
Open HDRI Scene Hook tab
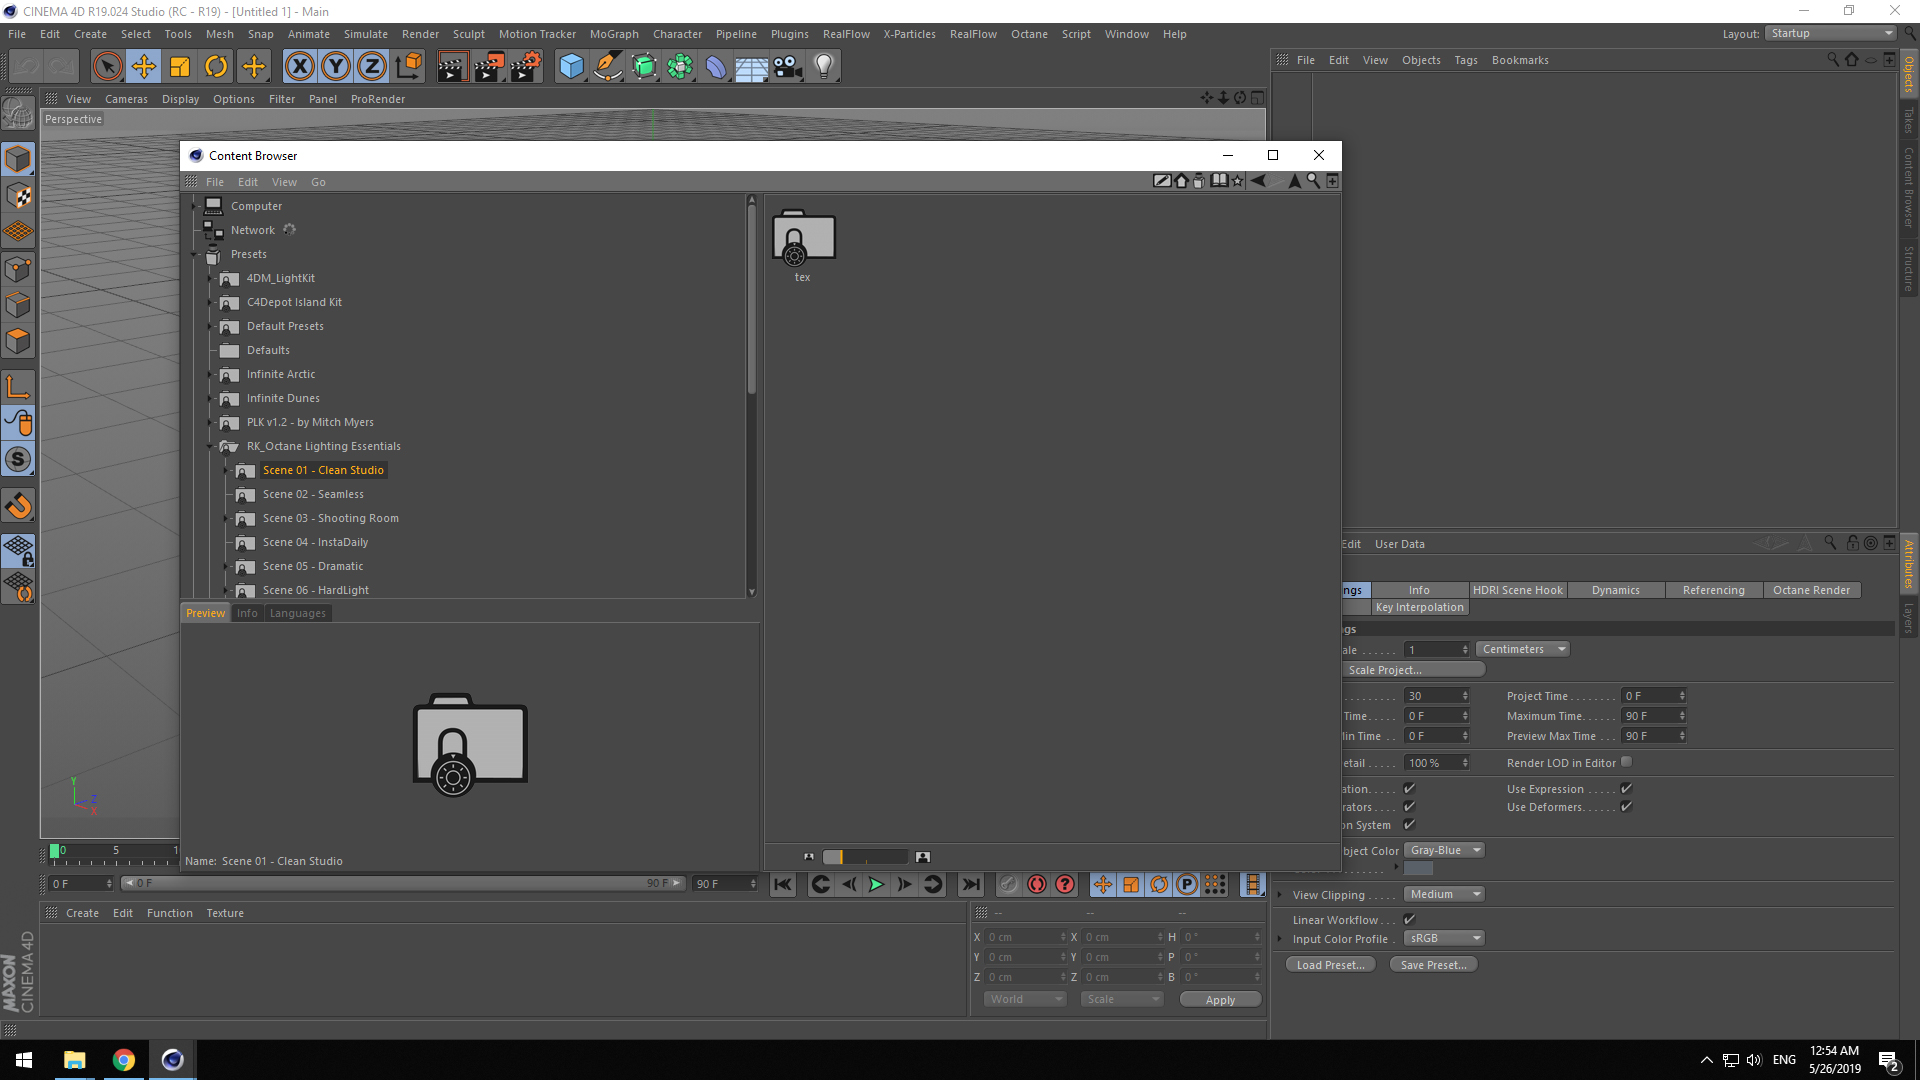pos(1517,590)
